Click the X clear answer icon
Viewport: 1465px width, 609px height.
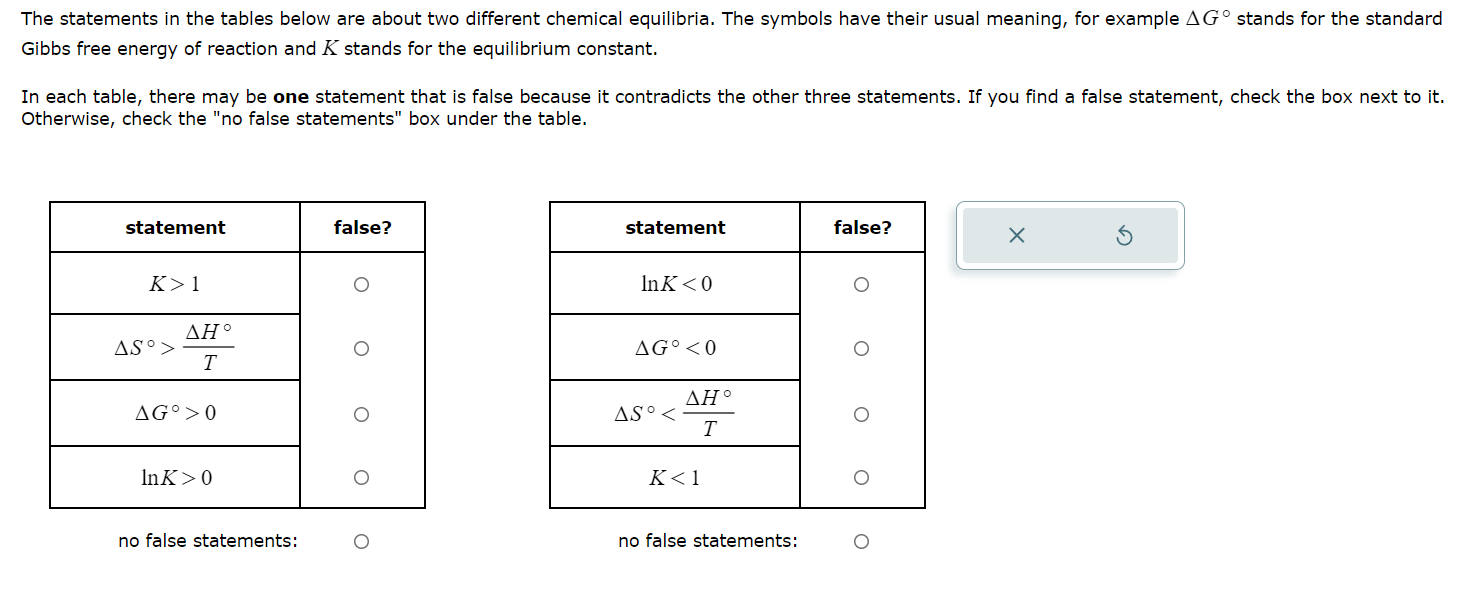pyautogui.click(x=1016, y=236)
